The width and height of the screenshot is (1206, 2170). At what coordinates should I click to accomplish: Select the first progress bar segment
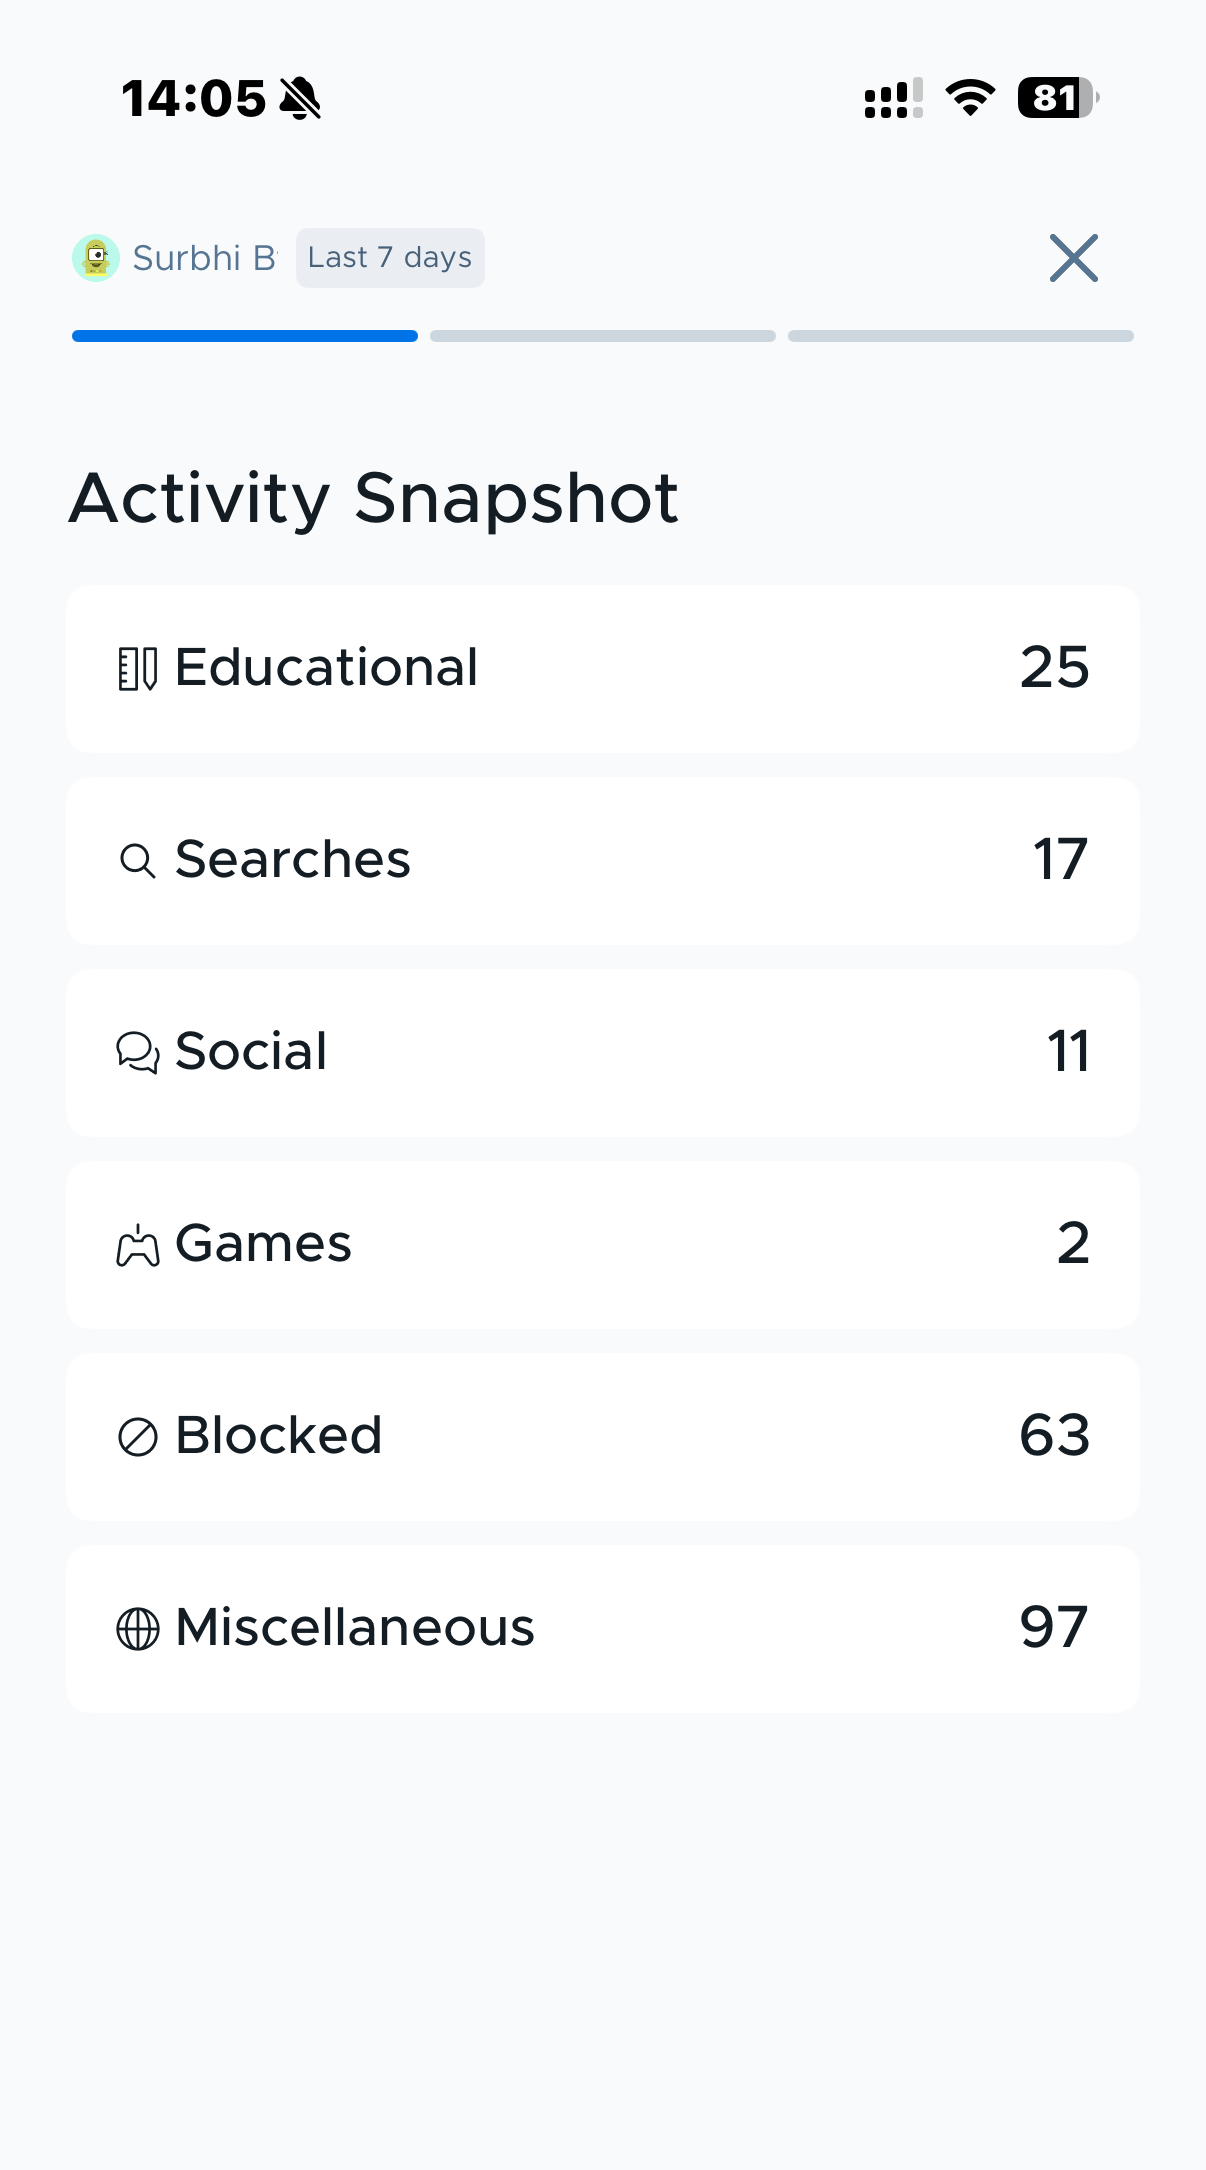pos(245,336)
